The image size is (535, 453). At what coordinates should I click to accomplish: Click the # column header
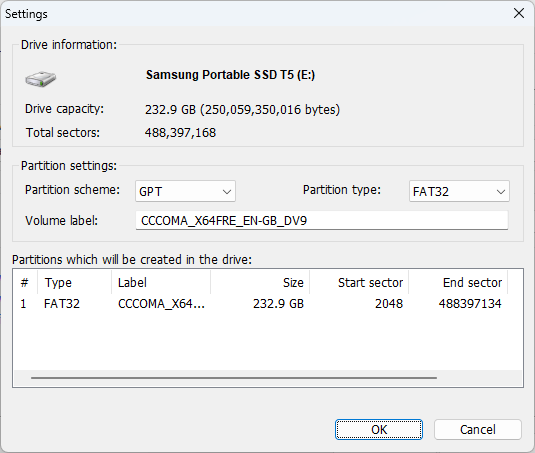point(26,282)
